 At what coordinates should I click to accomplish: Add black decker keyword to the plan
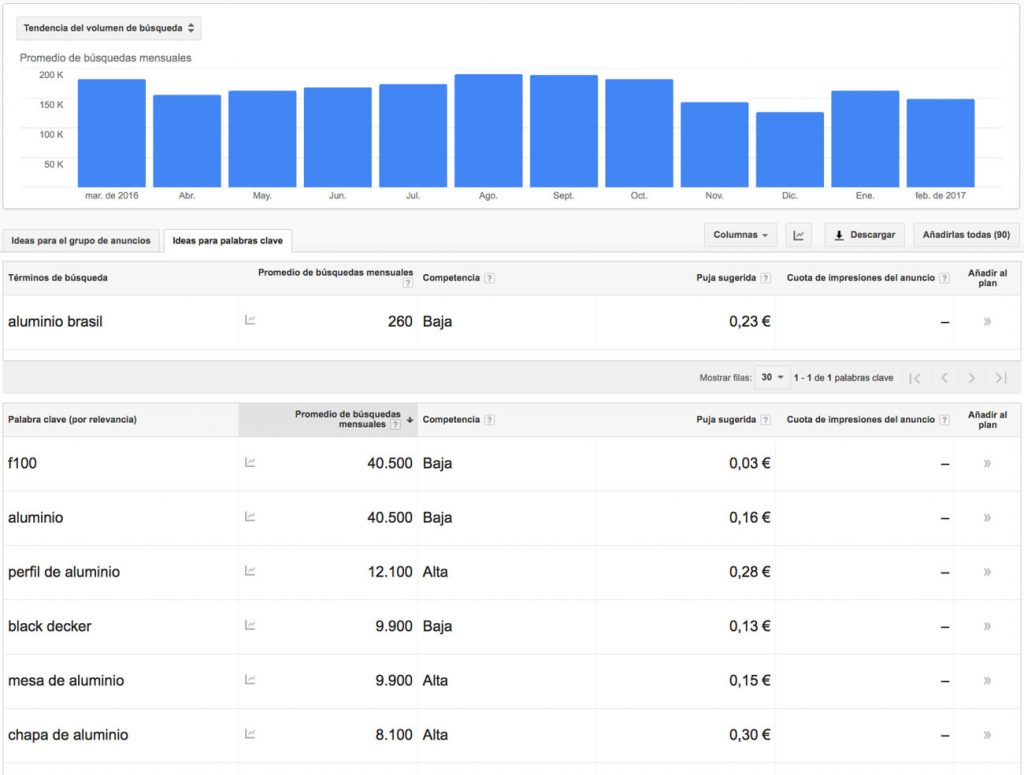(987, 626)
